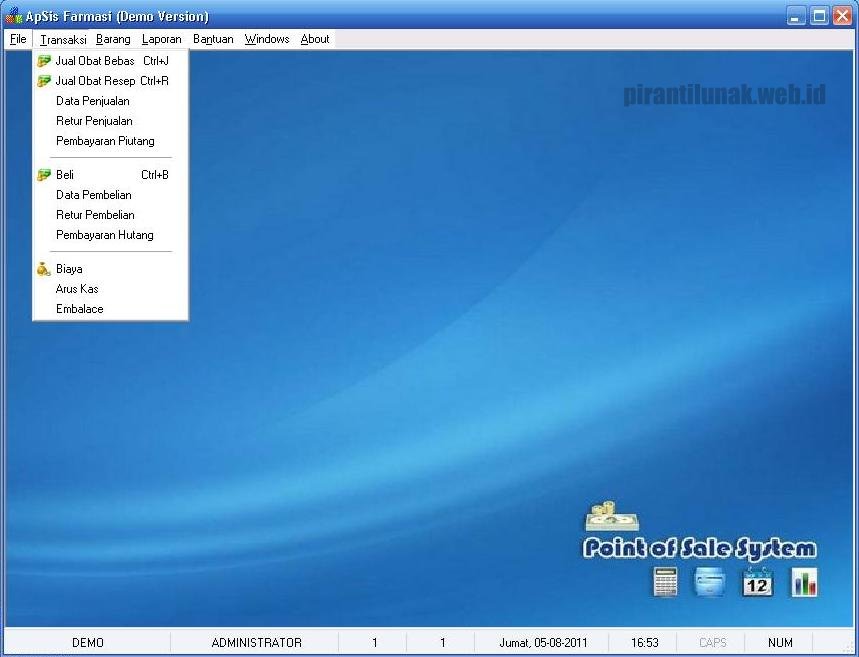Open the bar chart report icon

coord(804,581)
